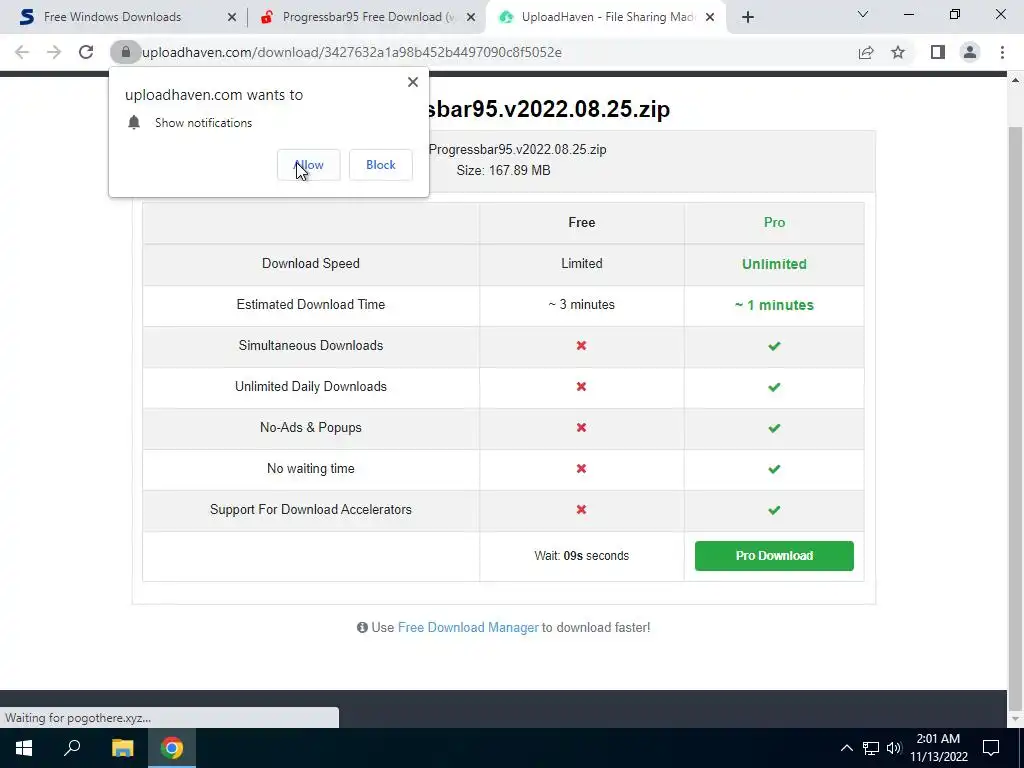
Task: Click the notification bell icon
Action: coord(134,123)
